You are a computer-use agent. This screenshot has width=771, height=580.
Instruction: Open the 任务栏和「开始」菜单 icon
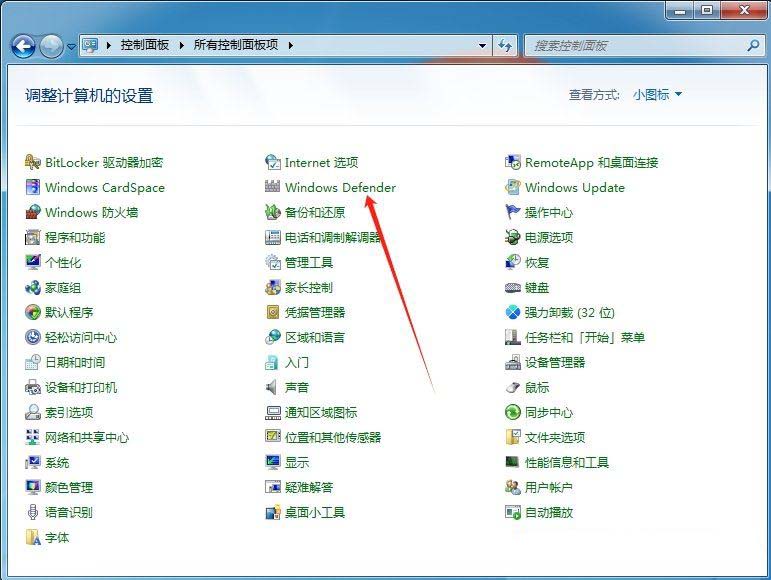[513, 337]
